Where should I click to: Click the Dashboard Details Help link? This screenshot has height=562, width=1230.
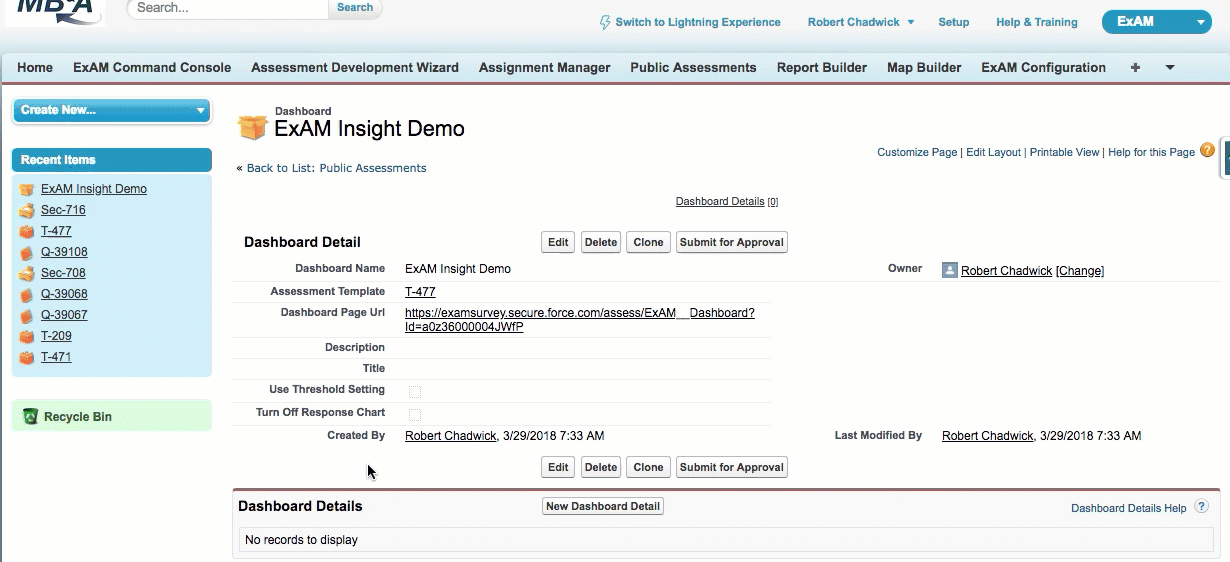tap(1129, 508)
